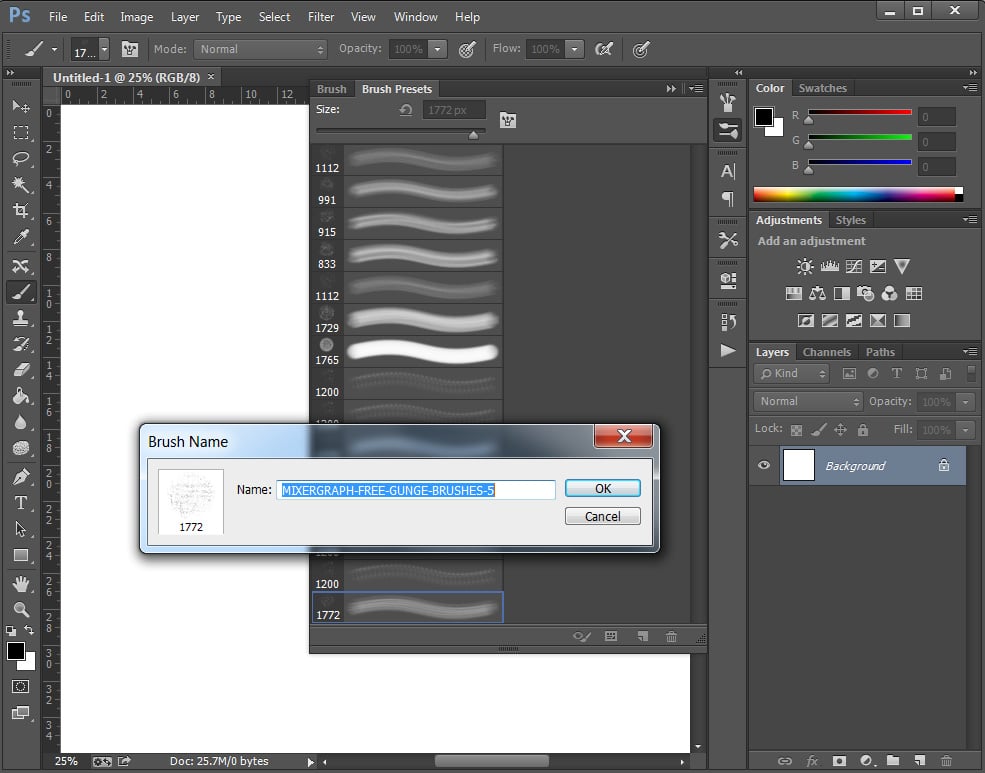Select the Eyedropper tool
This screenshot has width=985, height=773.
(x=21, y=238)
